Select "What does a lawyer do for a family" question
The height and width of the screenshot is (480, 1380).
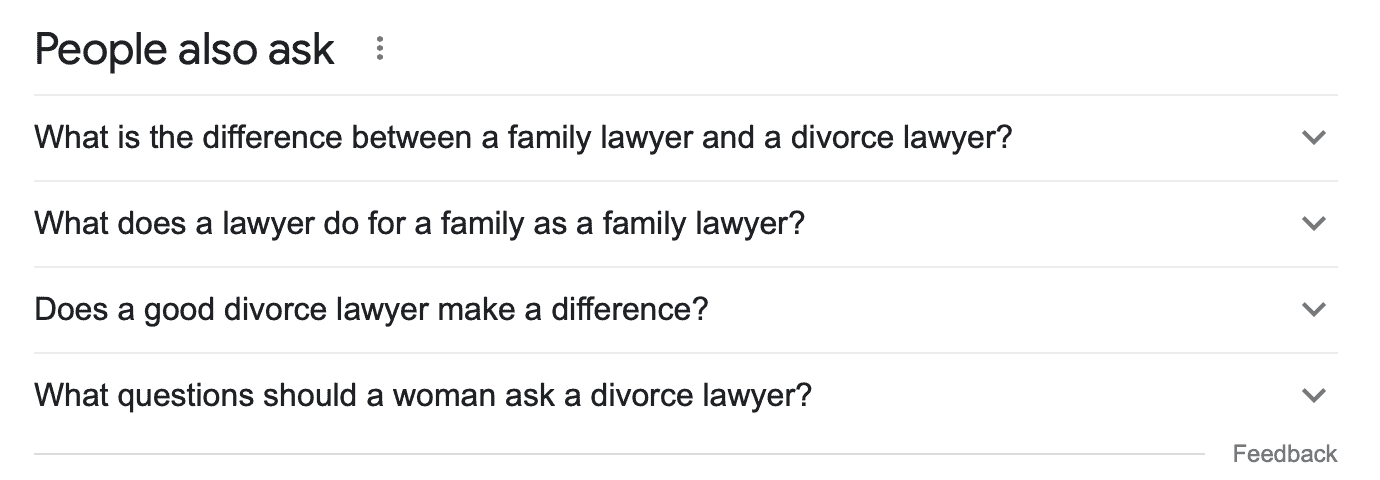coord(419,224)
